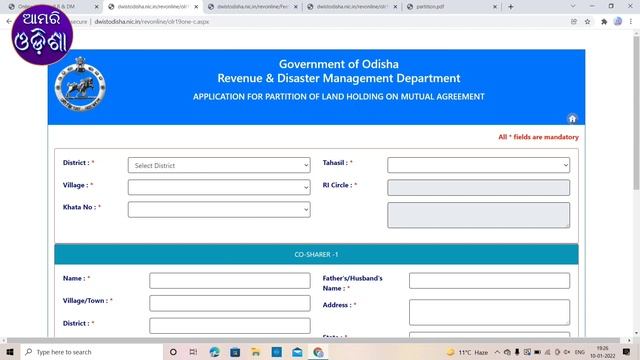Open a new browser tab

coord(511,7)
